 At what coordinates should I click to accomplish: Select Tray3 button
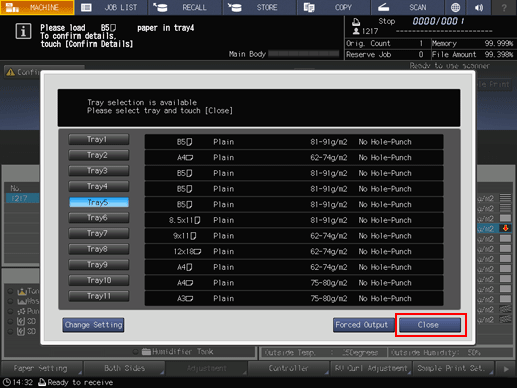pos(99,171)
